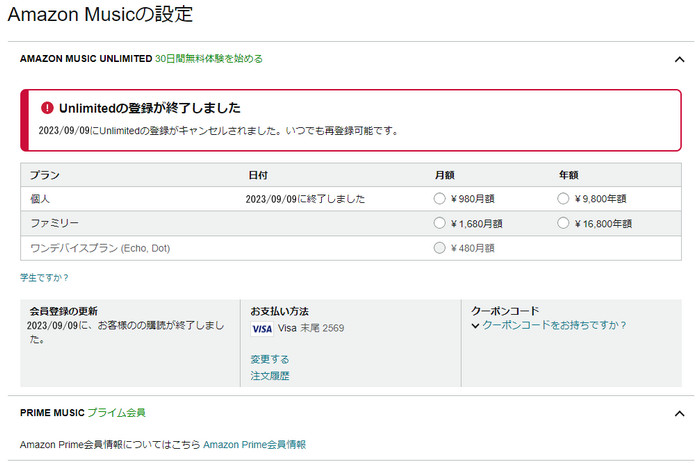Click the ワンデバイスプラン (Echo, Dot) row label
Image resolution: width=700 pixels, height=467 pixels.
coord(100,248)
